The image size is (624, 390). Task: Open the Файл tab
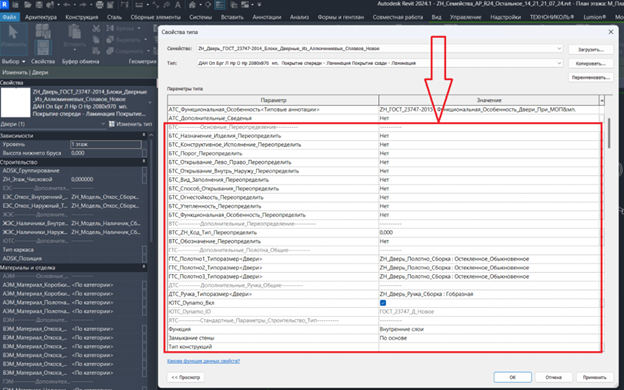tap(10, 17)
